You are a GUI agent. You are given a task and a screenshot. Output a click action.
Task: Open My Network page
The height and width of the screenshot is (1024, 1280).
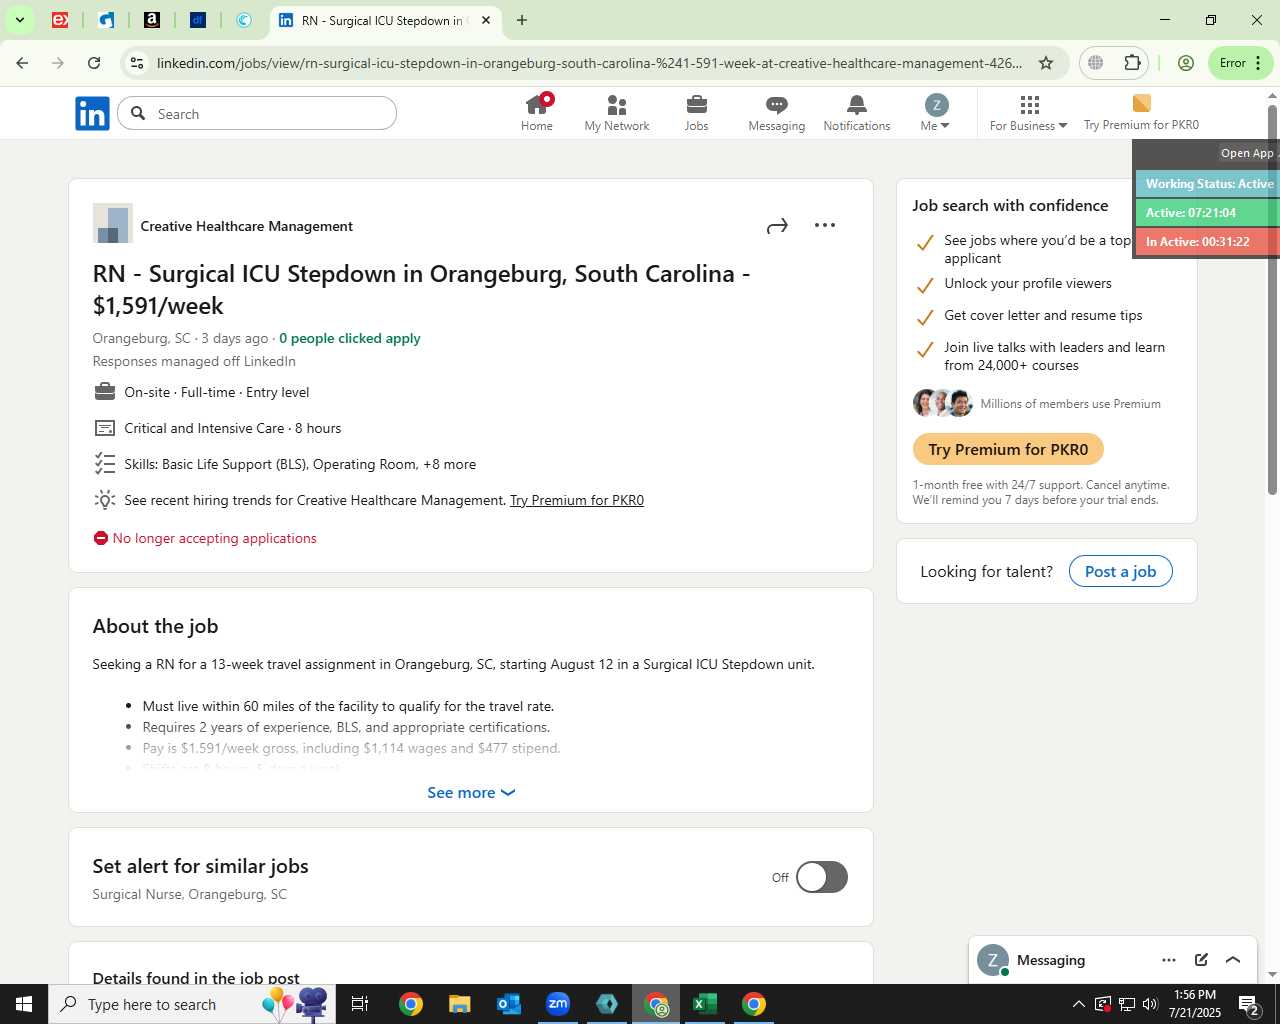coord(617,113)
